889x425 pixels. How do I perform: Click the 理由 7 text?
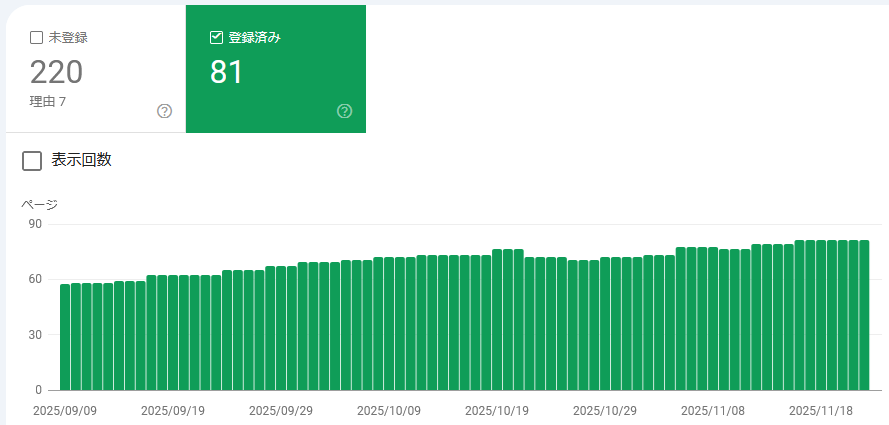pyautogui.click(x=48, y=101)
